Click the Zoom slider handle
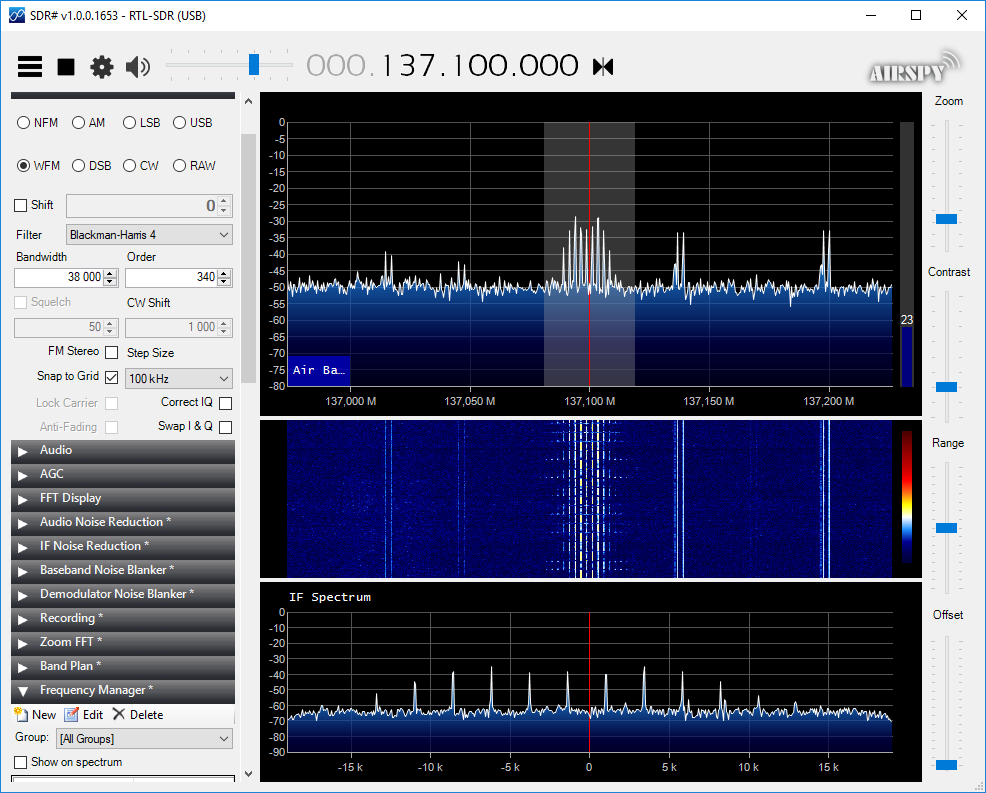Screen dimensions: 986x793 tap(946, 219)
